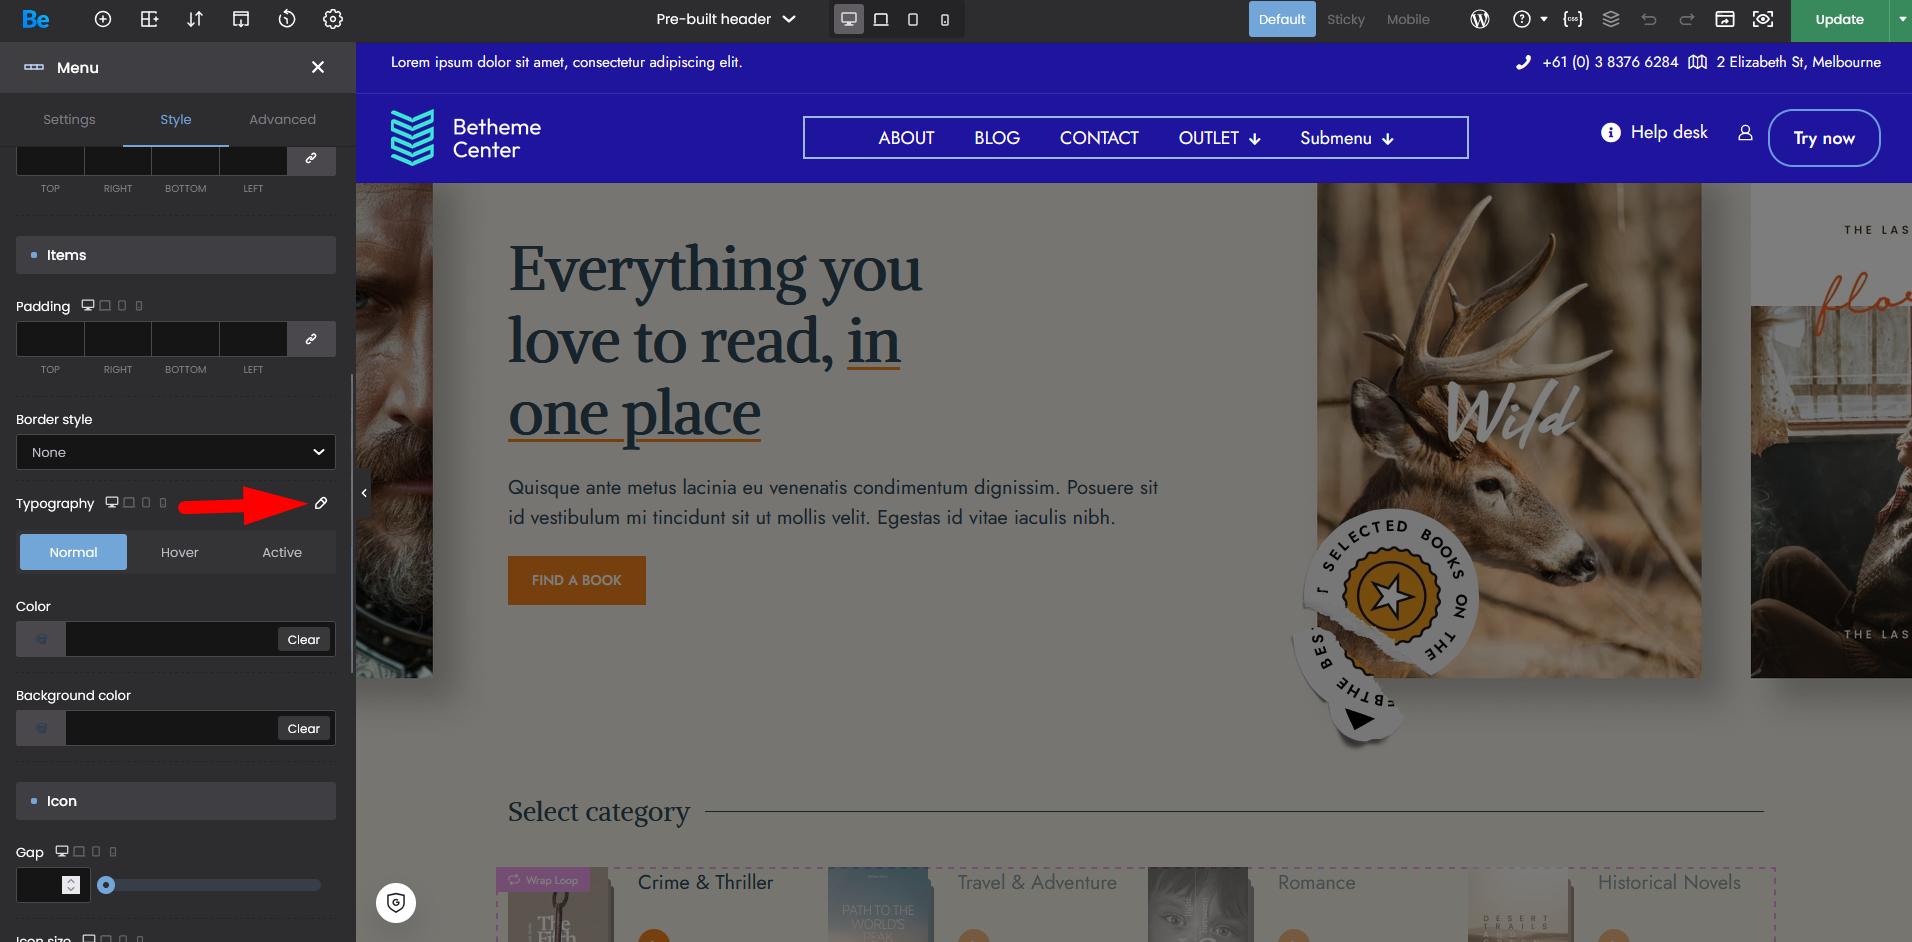Toggle the Items padding link values button
1912x942 pixels.
[311, 339]
